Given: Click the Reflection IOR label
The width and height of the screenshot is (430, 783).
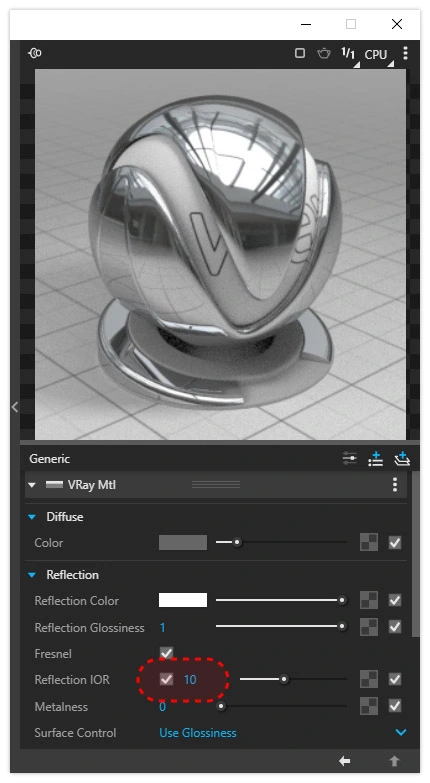Looking at the screenshot, I should pyautogui.click(x=72, y=680).
